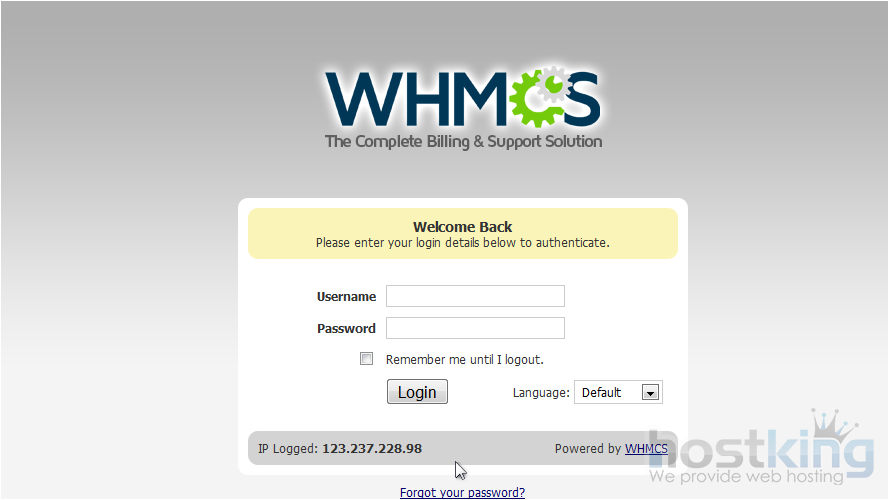This screenshot has width=889, height=500.
Task: Click the 'Remember me until I logout' label
Action: point(464,359)
